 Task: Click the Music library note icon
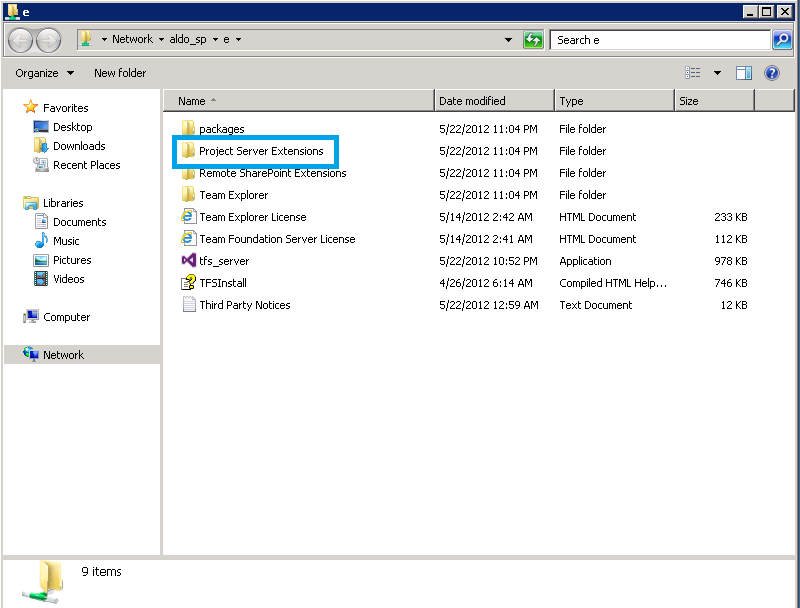41,240
